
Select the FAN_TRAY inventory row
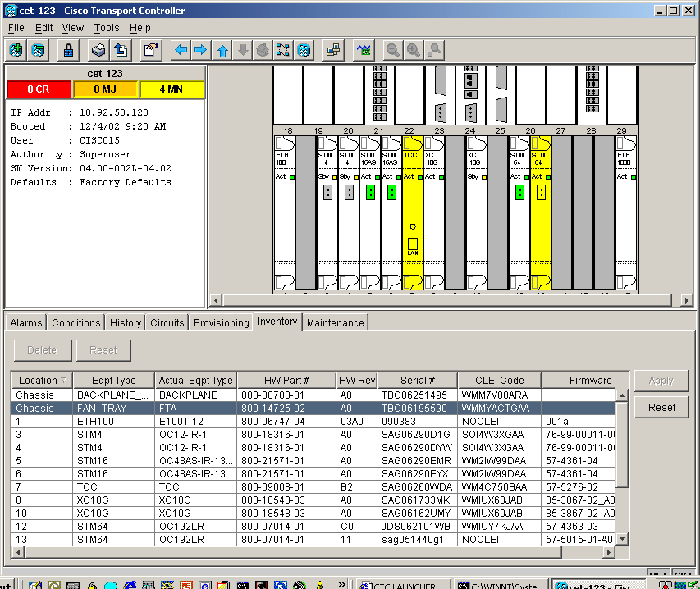[x=313, y=408]
